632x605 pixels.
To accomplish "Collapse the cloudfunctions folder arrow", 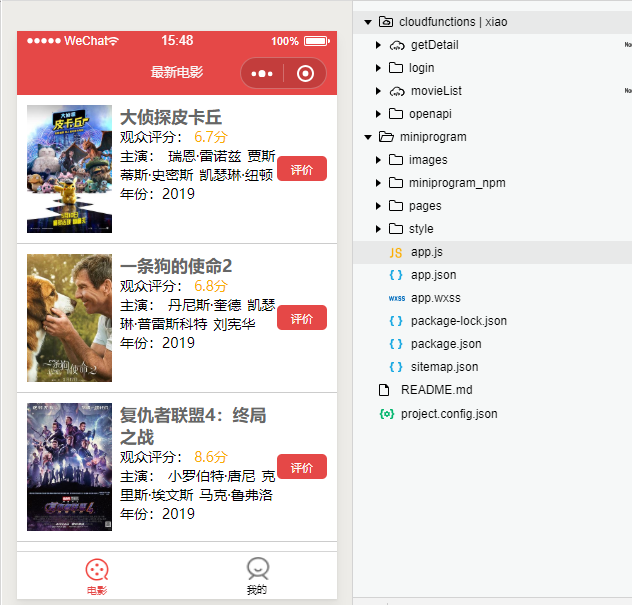I will [368, 22].
